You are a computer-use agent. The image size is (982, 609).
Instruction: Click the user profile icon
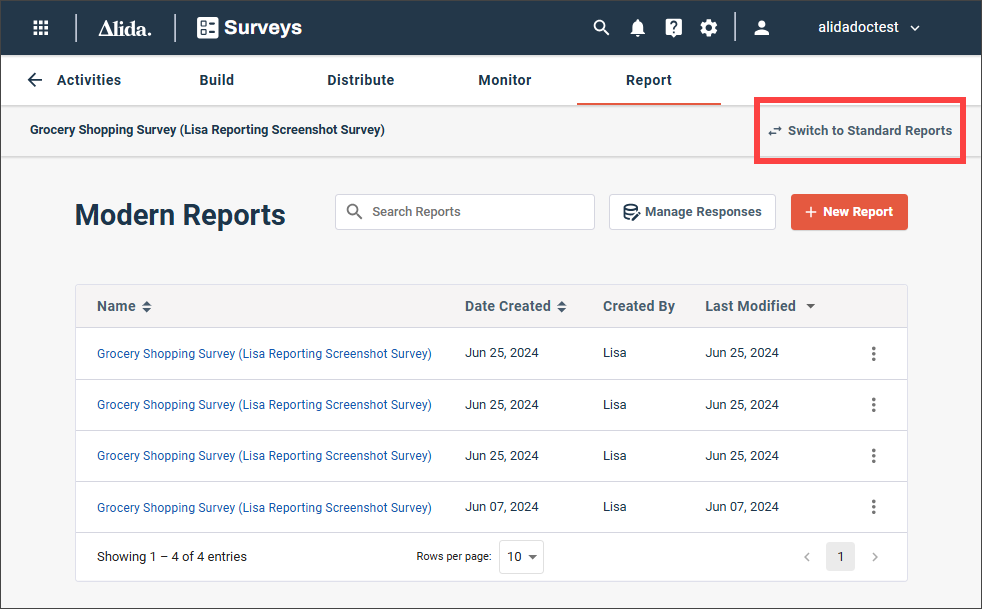pos(762,28)
